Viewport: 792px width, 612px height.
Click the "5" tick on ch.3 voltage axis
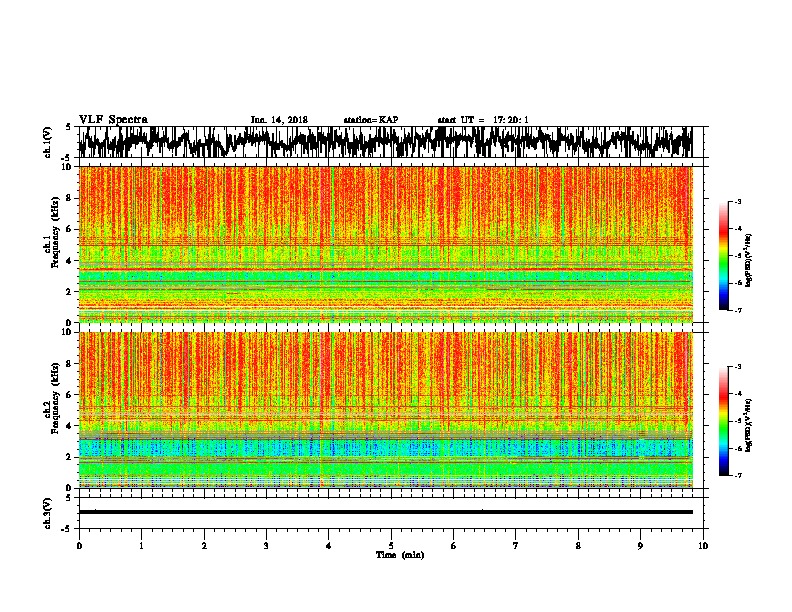(x=69, y=498)
